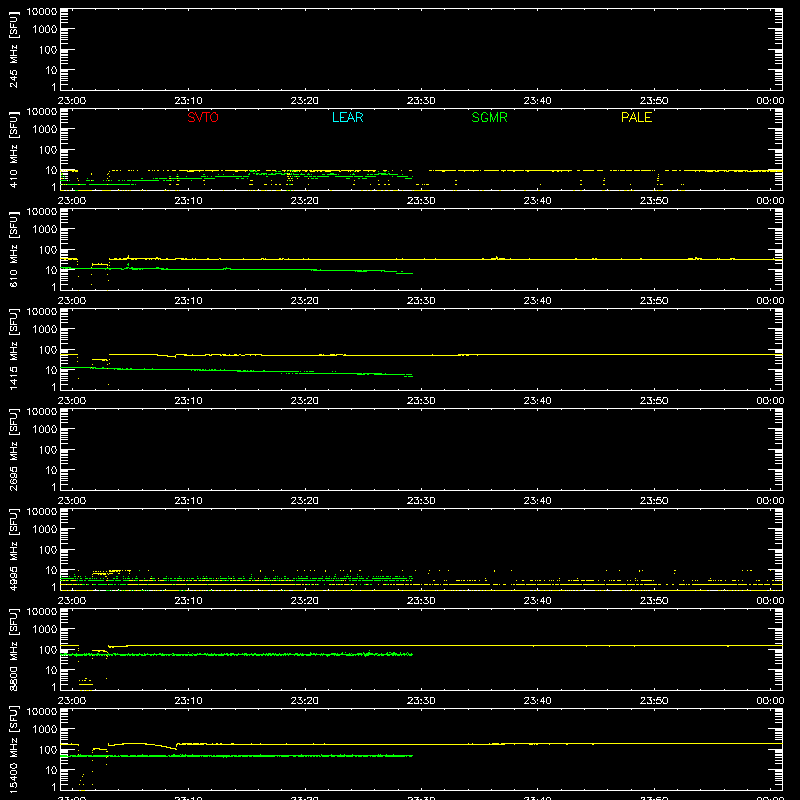The image size is (800, 800).
Task: Click 1000 y-axis label of 410 MHz panel
Action: pyautogui.click(x=45, y=130)
